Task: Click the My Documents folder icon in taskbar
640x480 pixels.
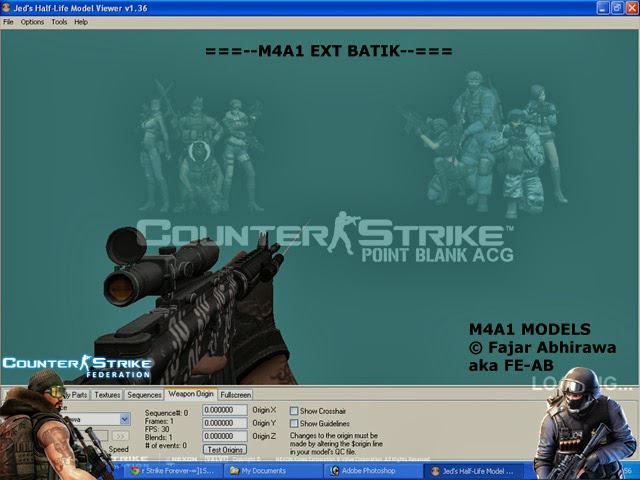Action: click(234, 471)
